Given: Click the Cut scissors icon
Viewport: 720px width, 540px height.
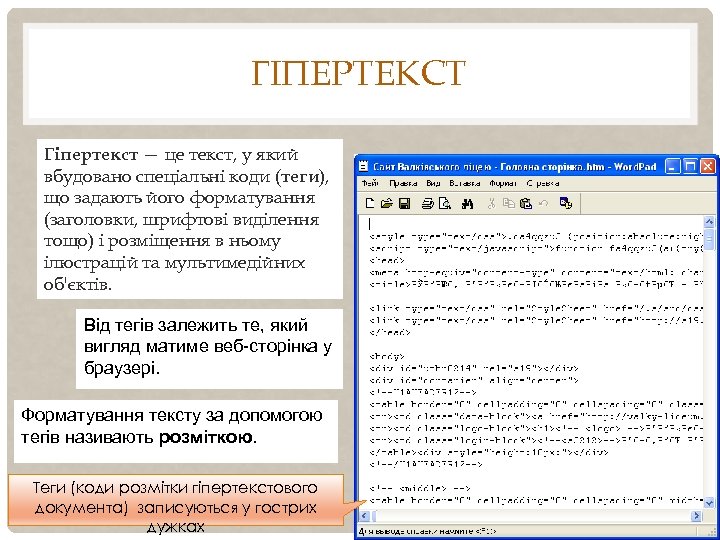Looking at the screenshot, I should click(x=491, y=203).
